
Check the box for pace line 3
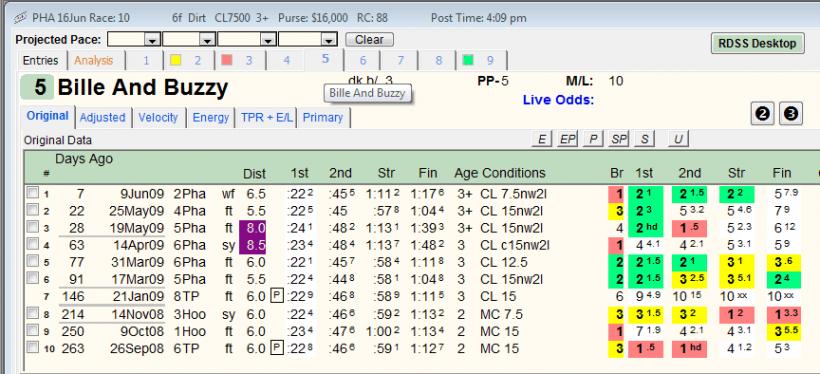pyautogui.click(x=33, y=228)
